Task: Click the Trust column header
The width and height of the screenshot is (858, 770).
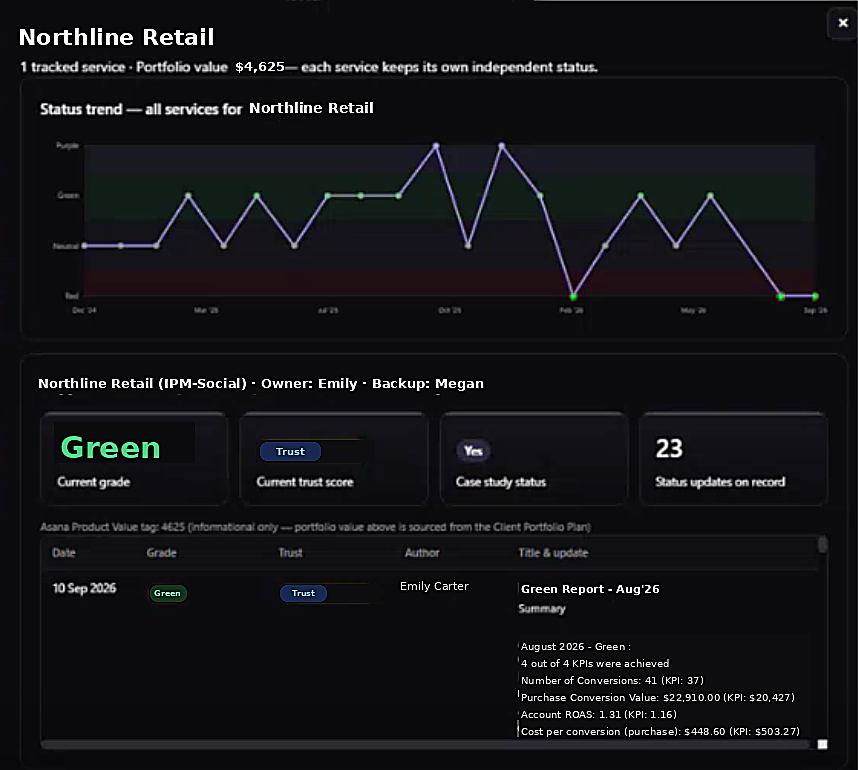Action: pyautogui.click(x=290, y=553)
